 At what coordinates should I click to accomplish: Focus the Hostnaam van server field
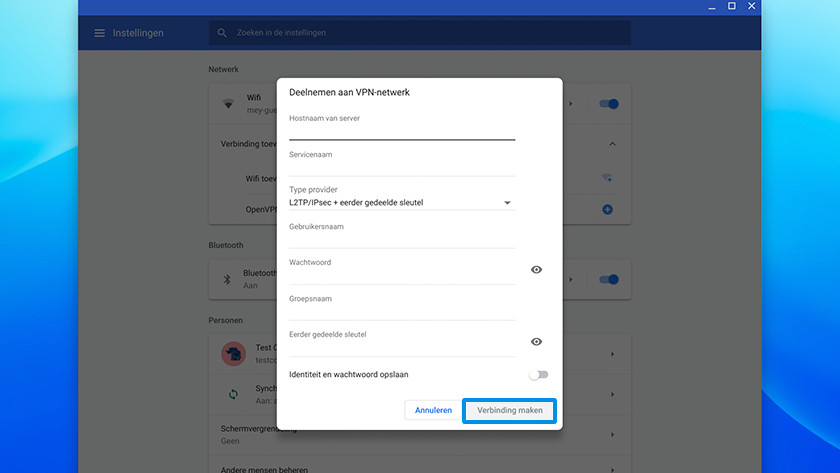401,131
